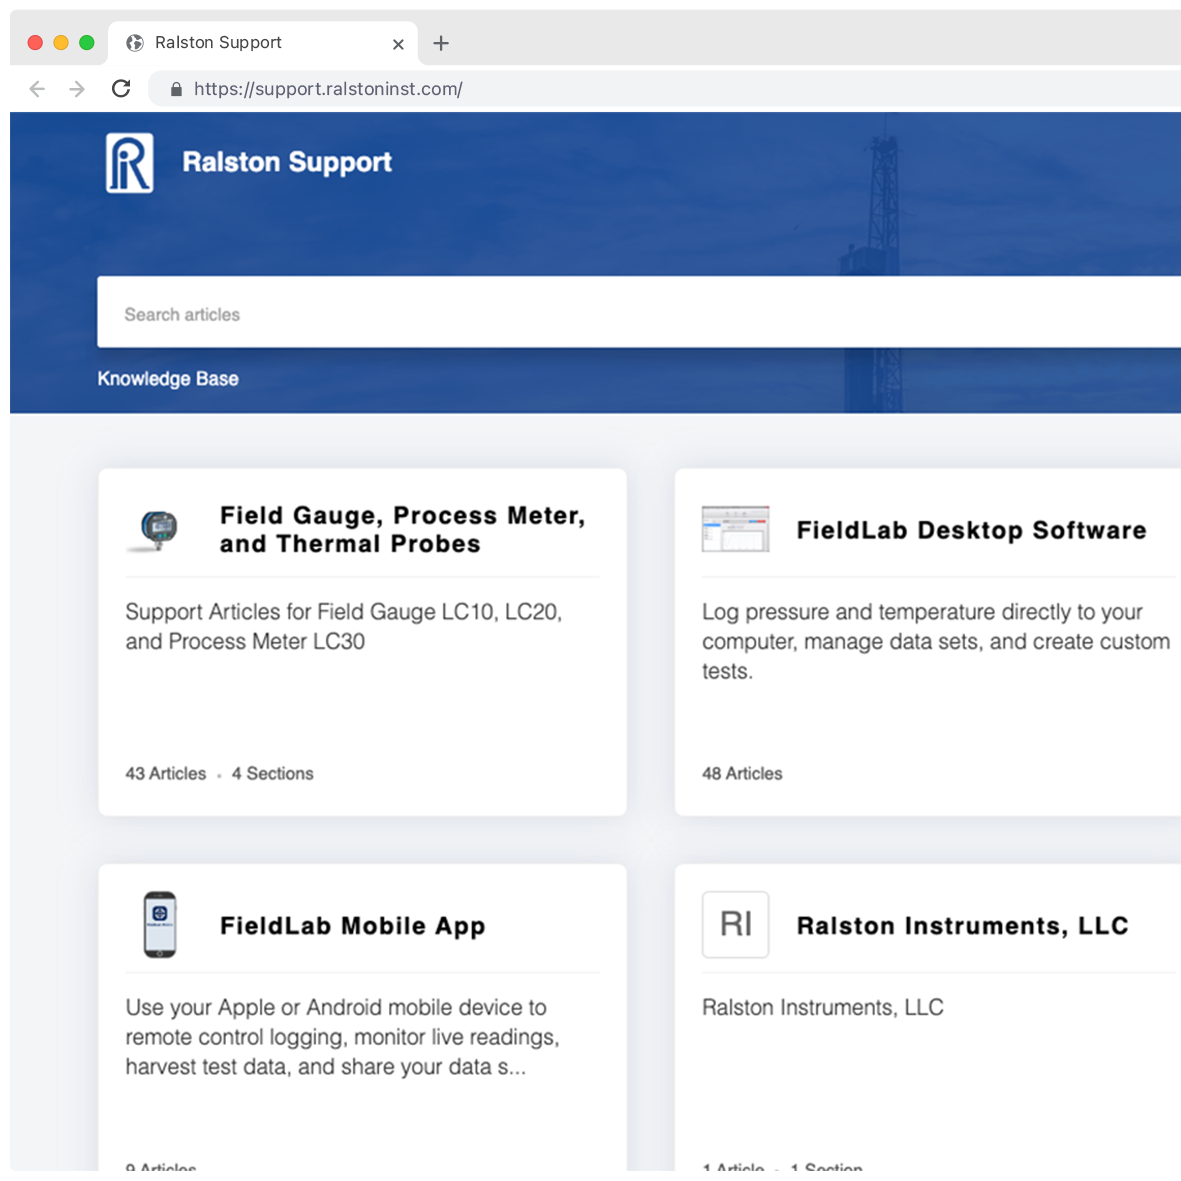The width and height of the screenshot is (1181, 1181).
Task: Reload the page with the refresh icon
Action: (121, 89)
